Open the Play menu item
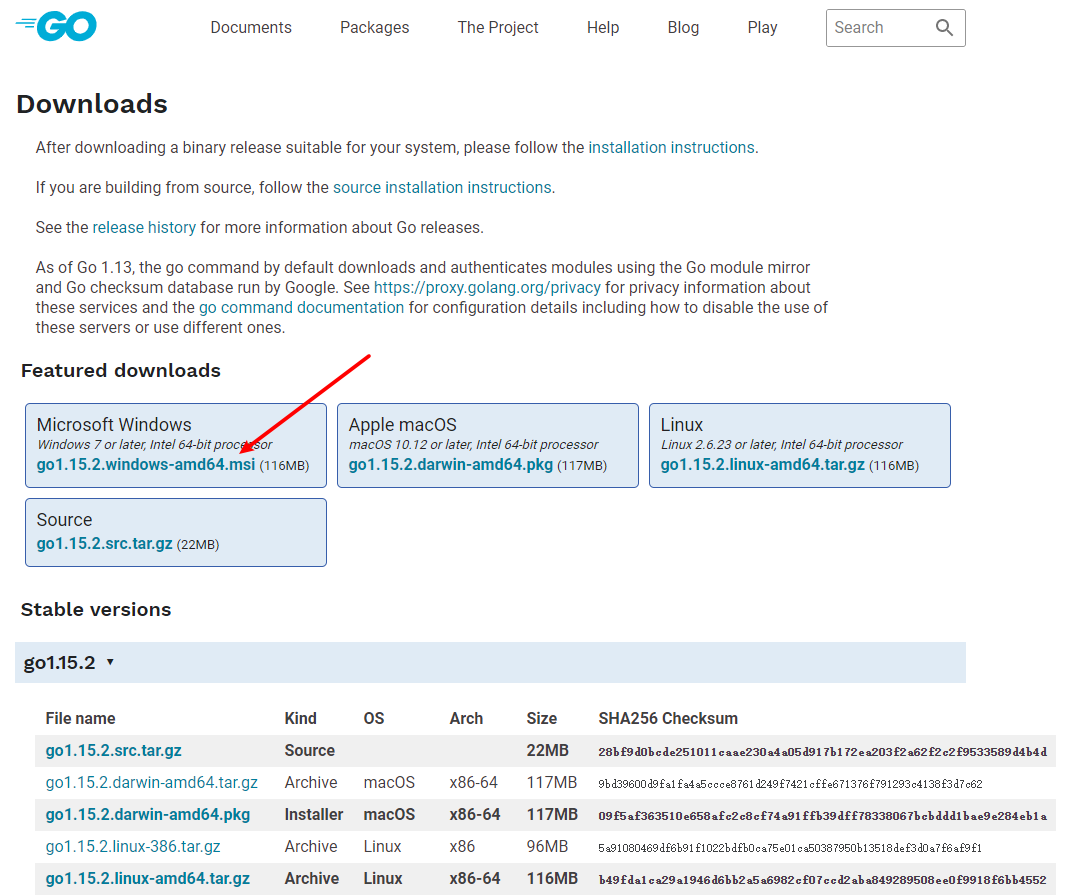Screen dimensions: 1078x895 [x=762, y=27]
